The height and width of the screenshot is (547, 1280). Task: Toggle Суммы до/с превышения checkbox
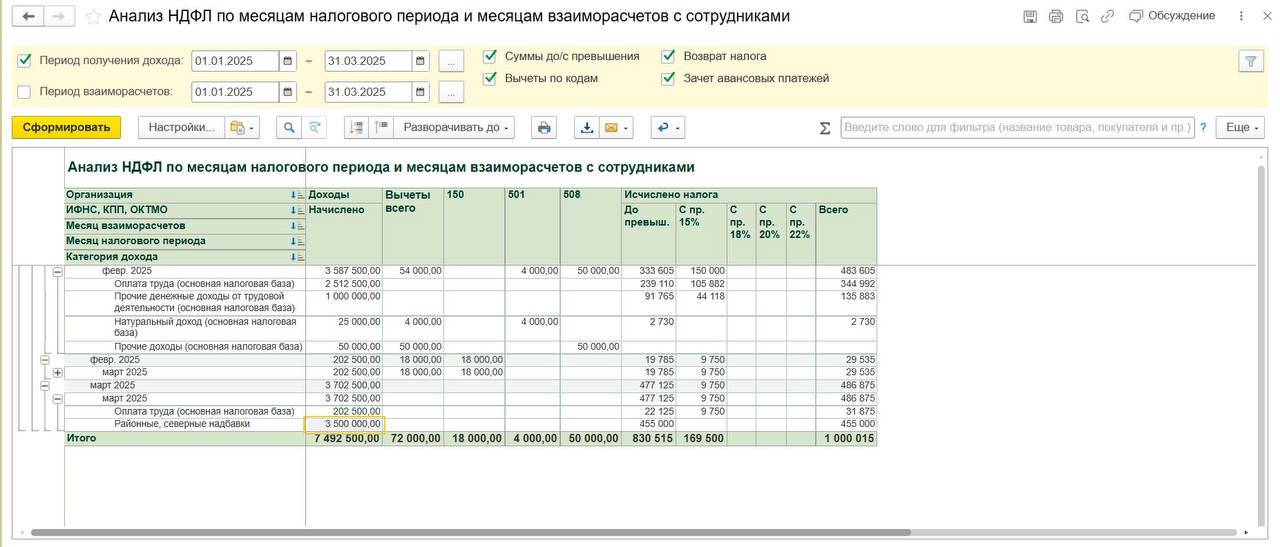point(490,56)
